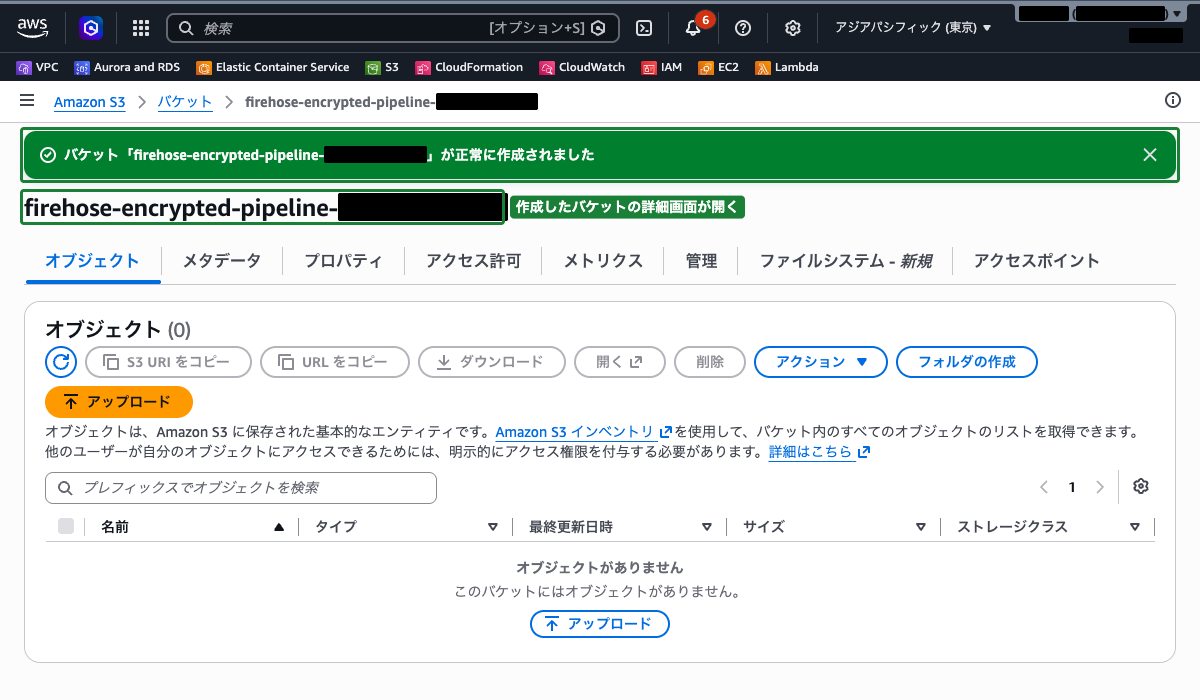The width and height of the screenshot is (1200, 700).
Task: Toggle the select-all objects checkbox
Action: click(x=66, y=526)
